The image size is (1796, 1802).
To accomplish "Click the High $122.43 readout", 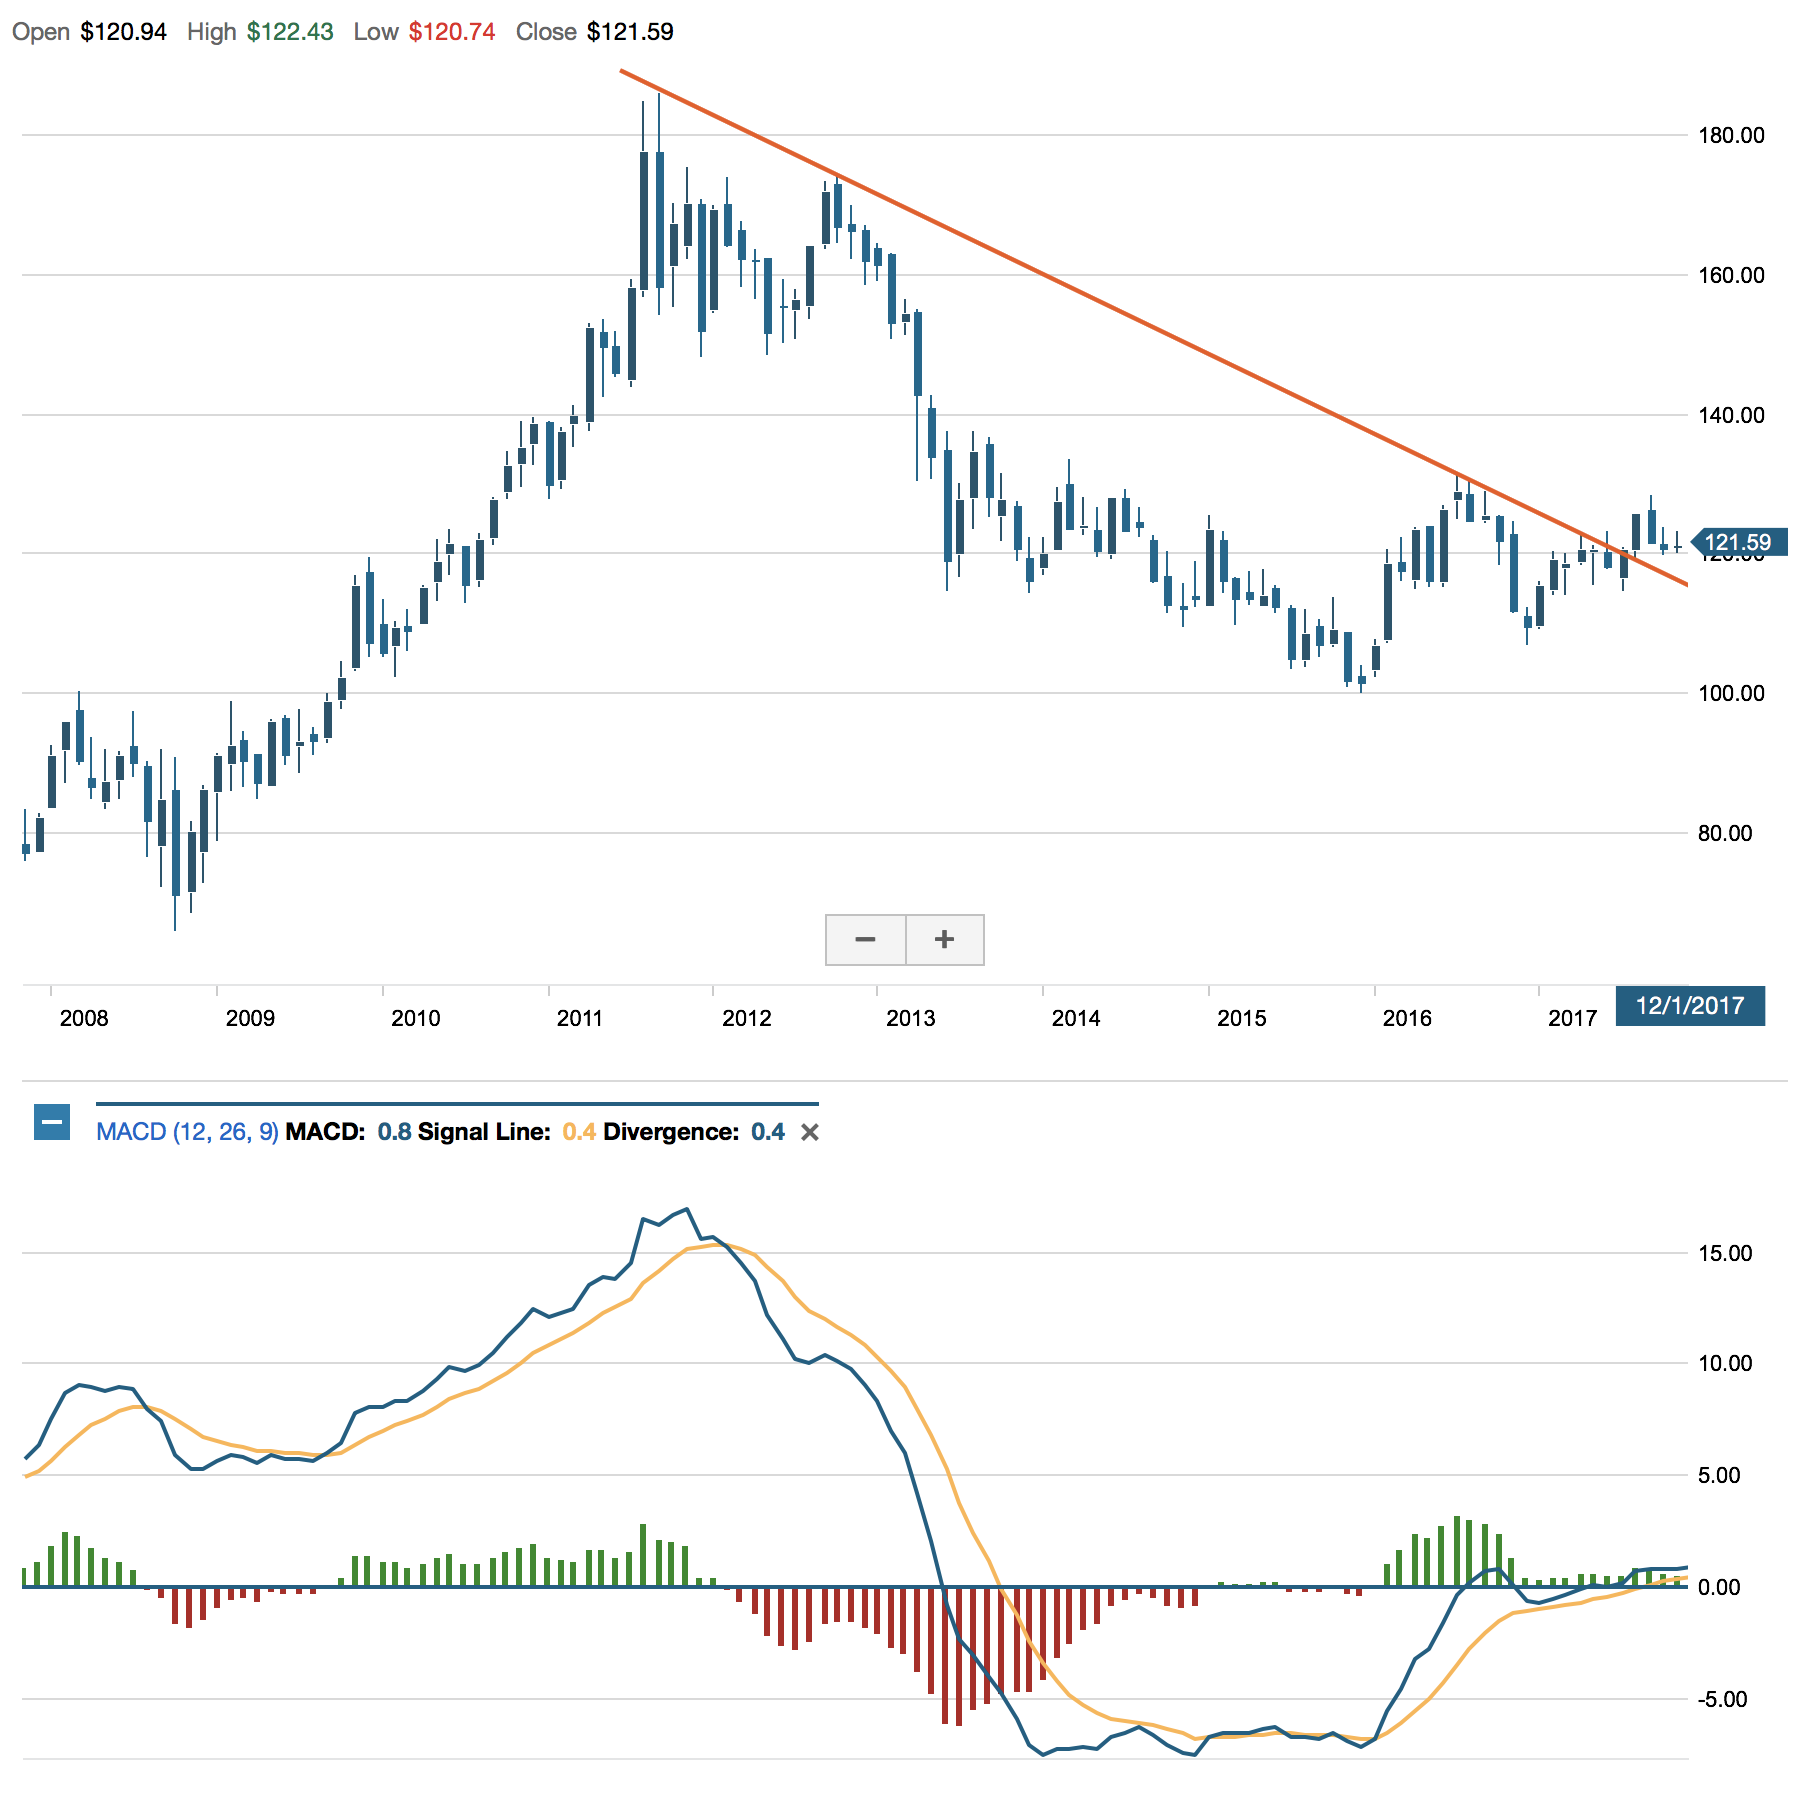I will [x=260, y=32].
